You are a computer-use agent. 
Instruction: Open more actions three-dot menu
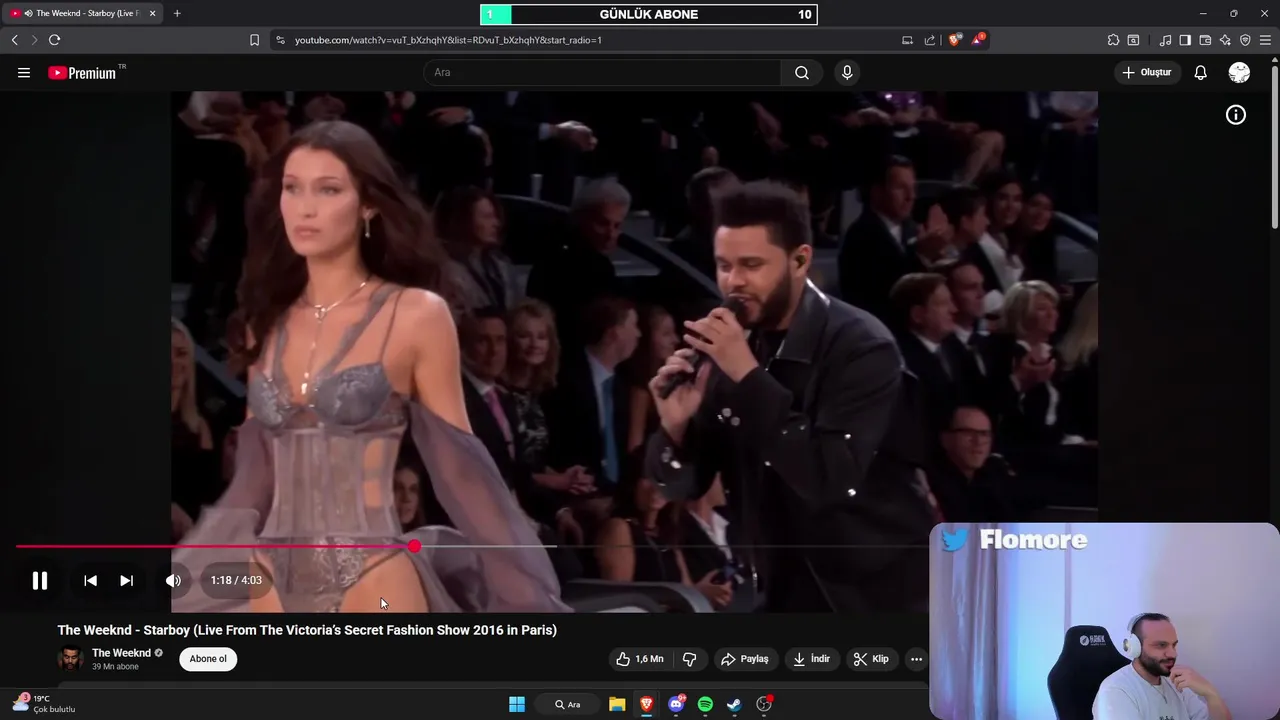[916, 659]
